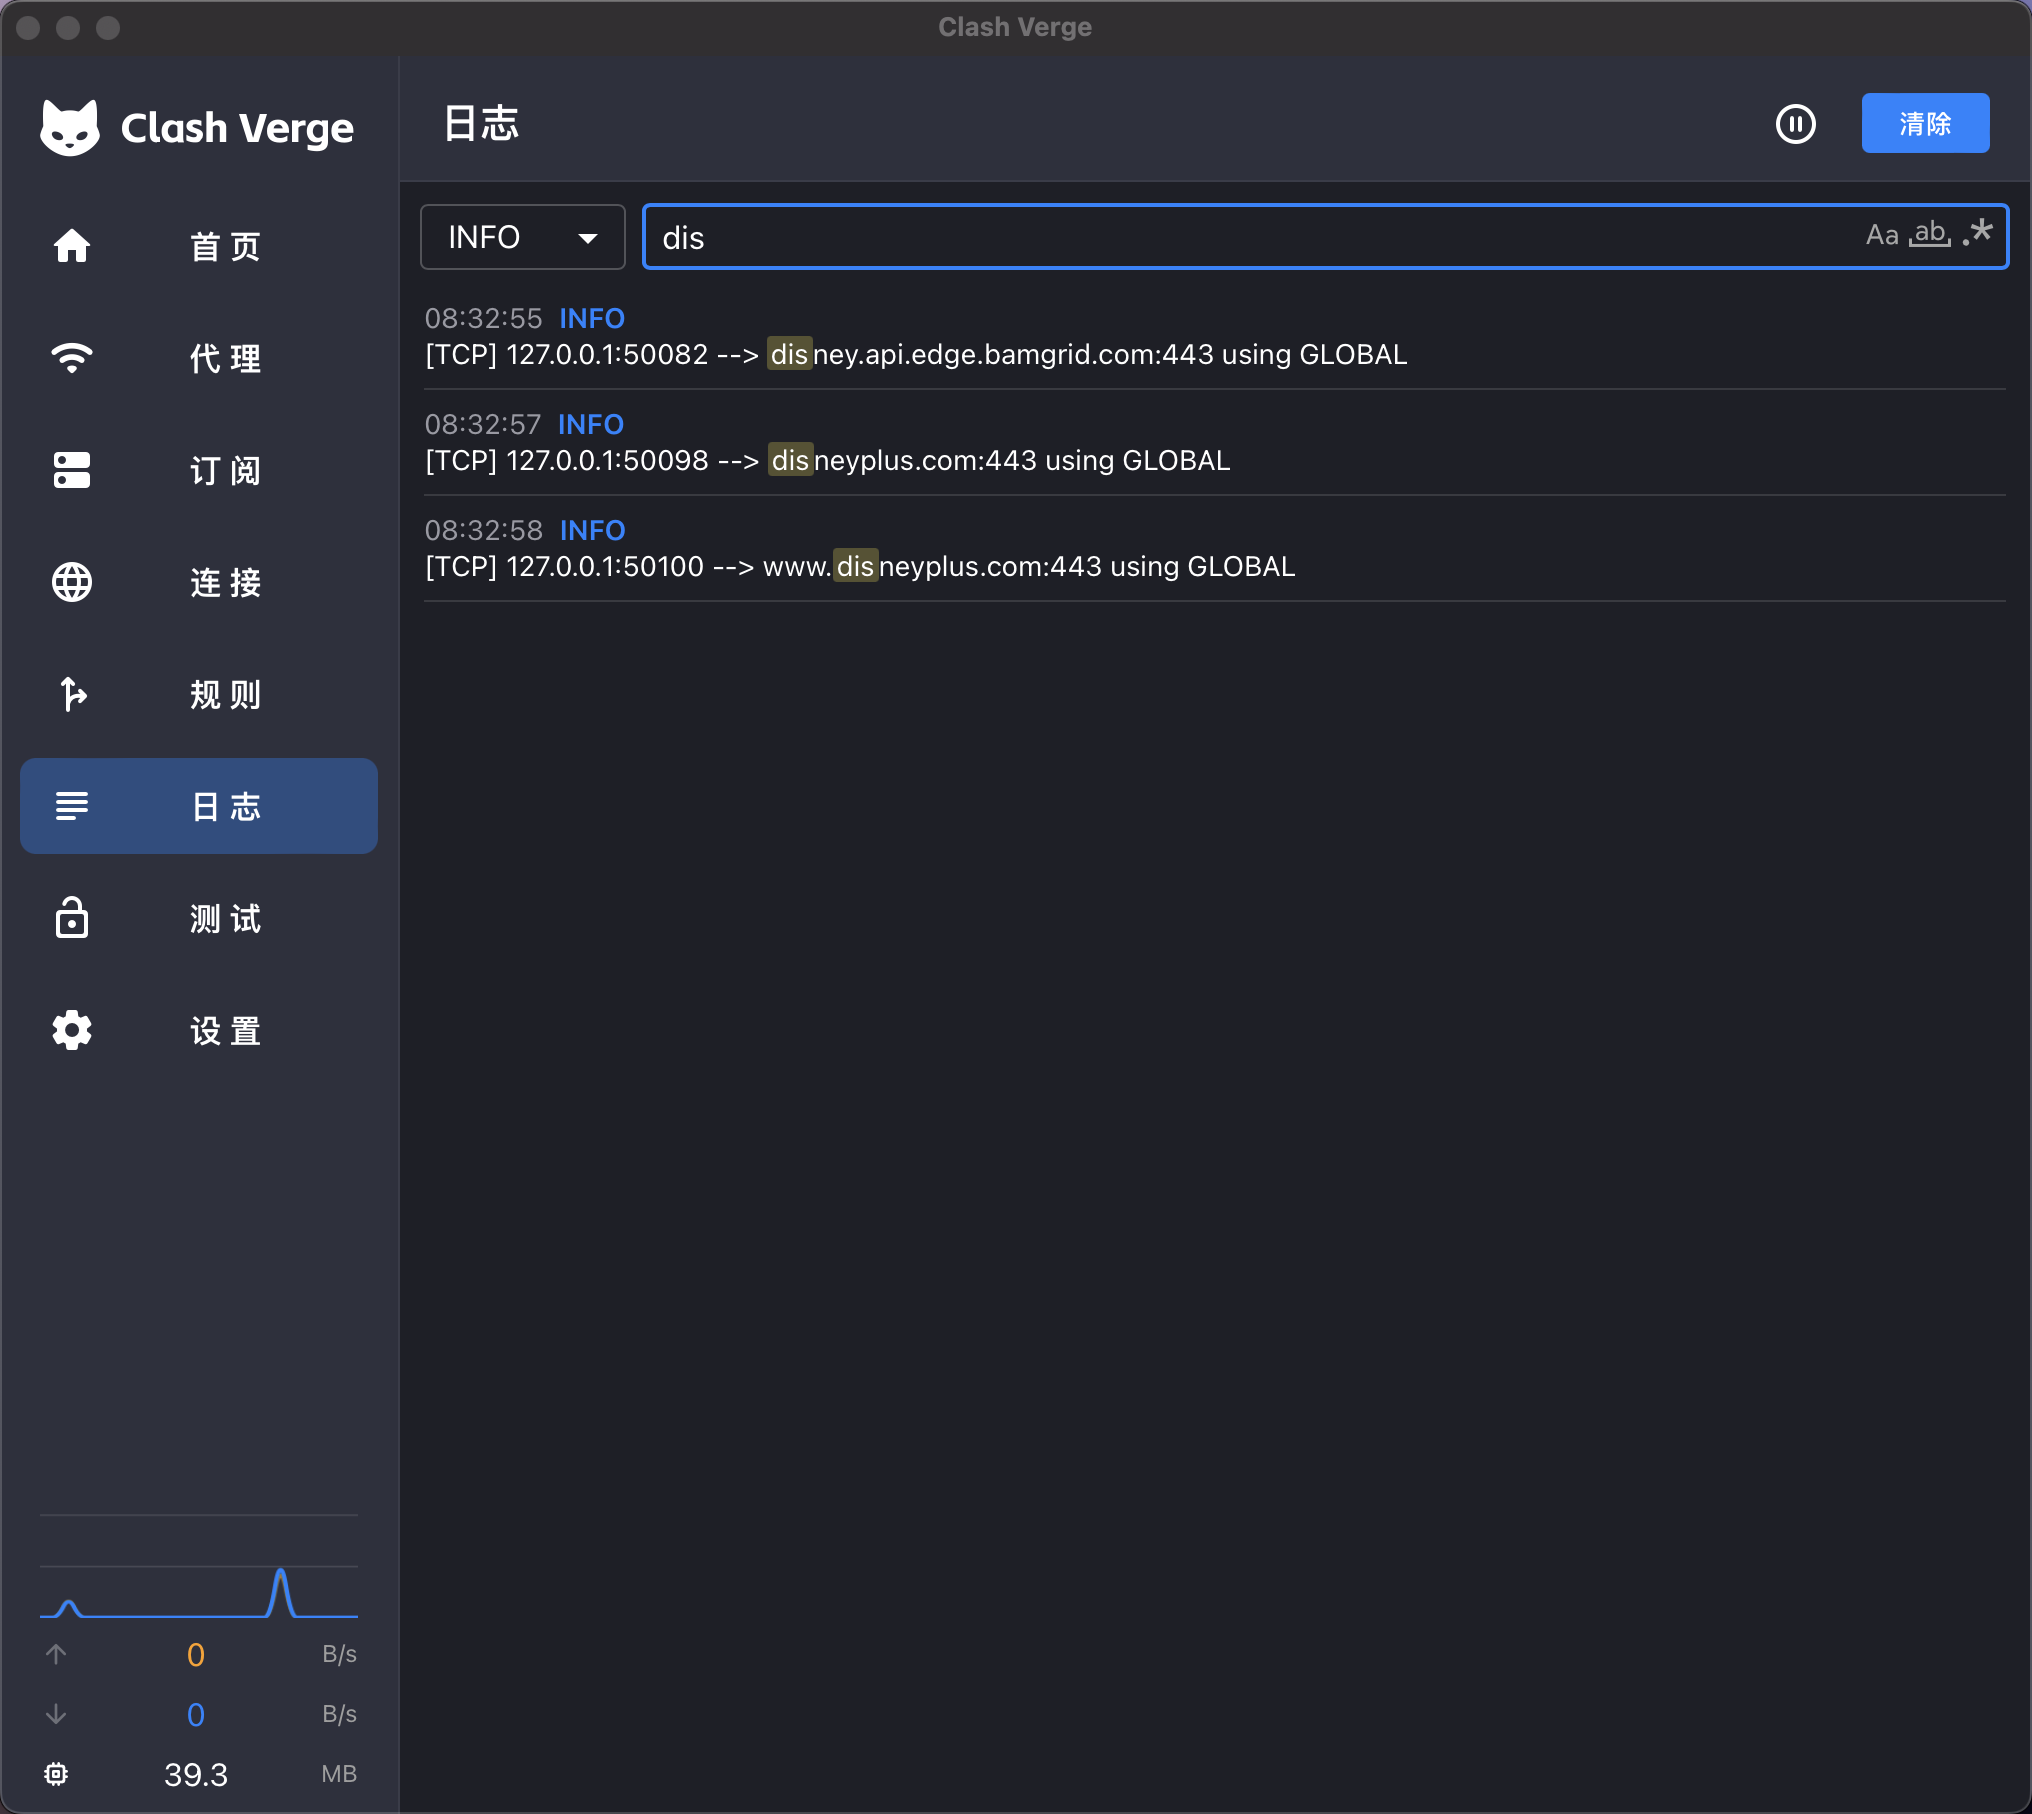The width and height of the screenshot is (2032, 1814).
Task: Open subscriptions via the server icon
Action: pos(72,470)
